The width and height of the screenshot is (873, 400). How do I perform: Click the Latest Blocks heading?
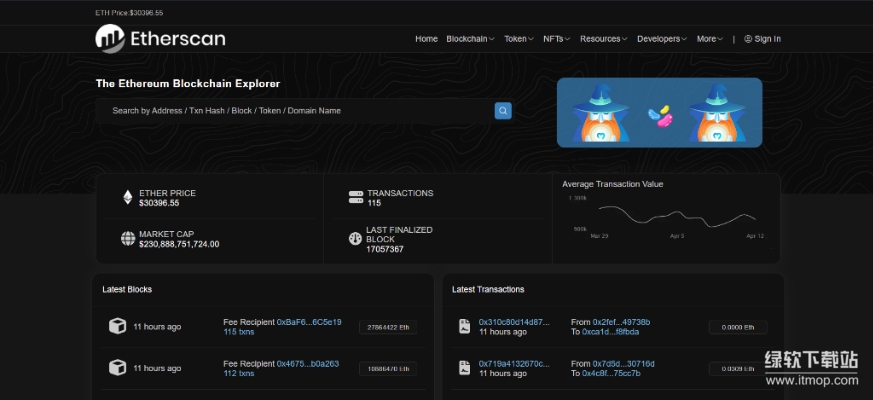(127, 289)
